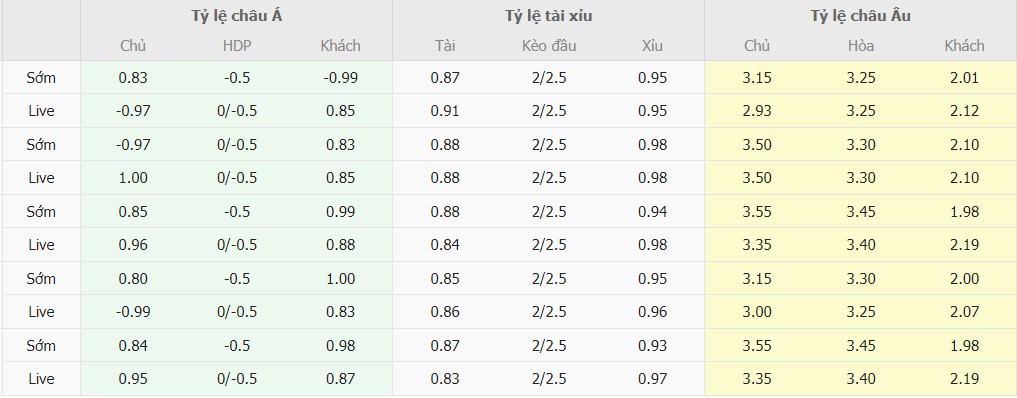This screenshot has width=1017, height=398.
Task: Click Tài odds value 0.83 in last row
Action: pyautogui.click(x=445, y=379)
